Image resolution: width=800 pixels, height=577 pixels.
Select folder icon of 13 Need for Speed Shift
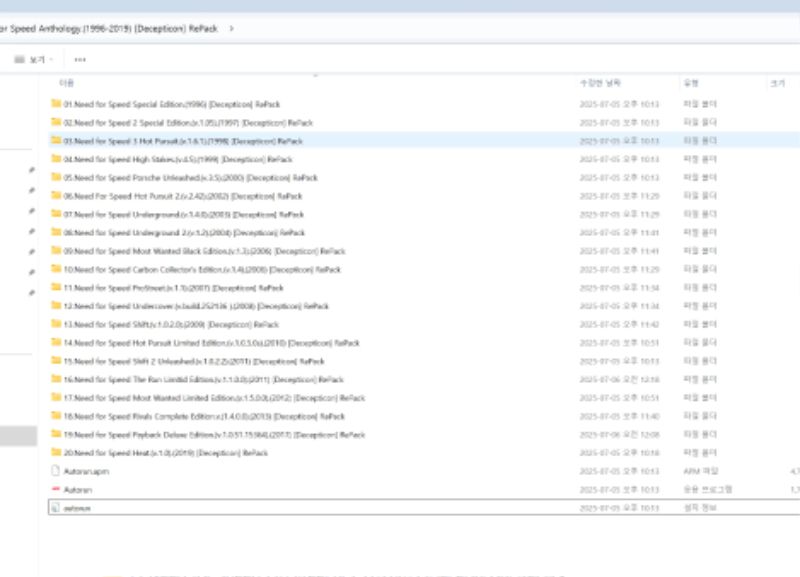pyautogui.click(x=56, y=324)
